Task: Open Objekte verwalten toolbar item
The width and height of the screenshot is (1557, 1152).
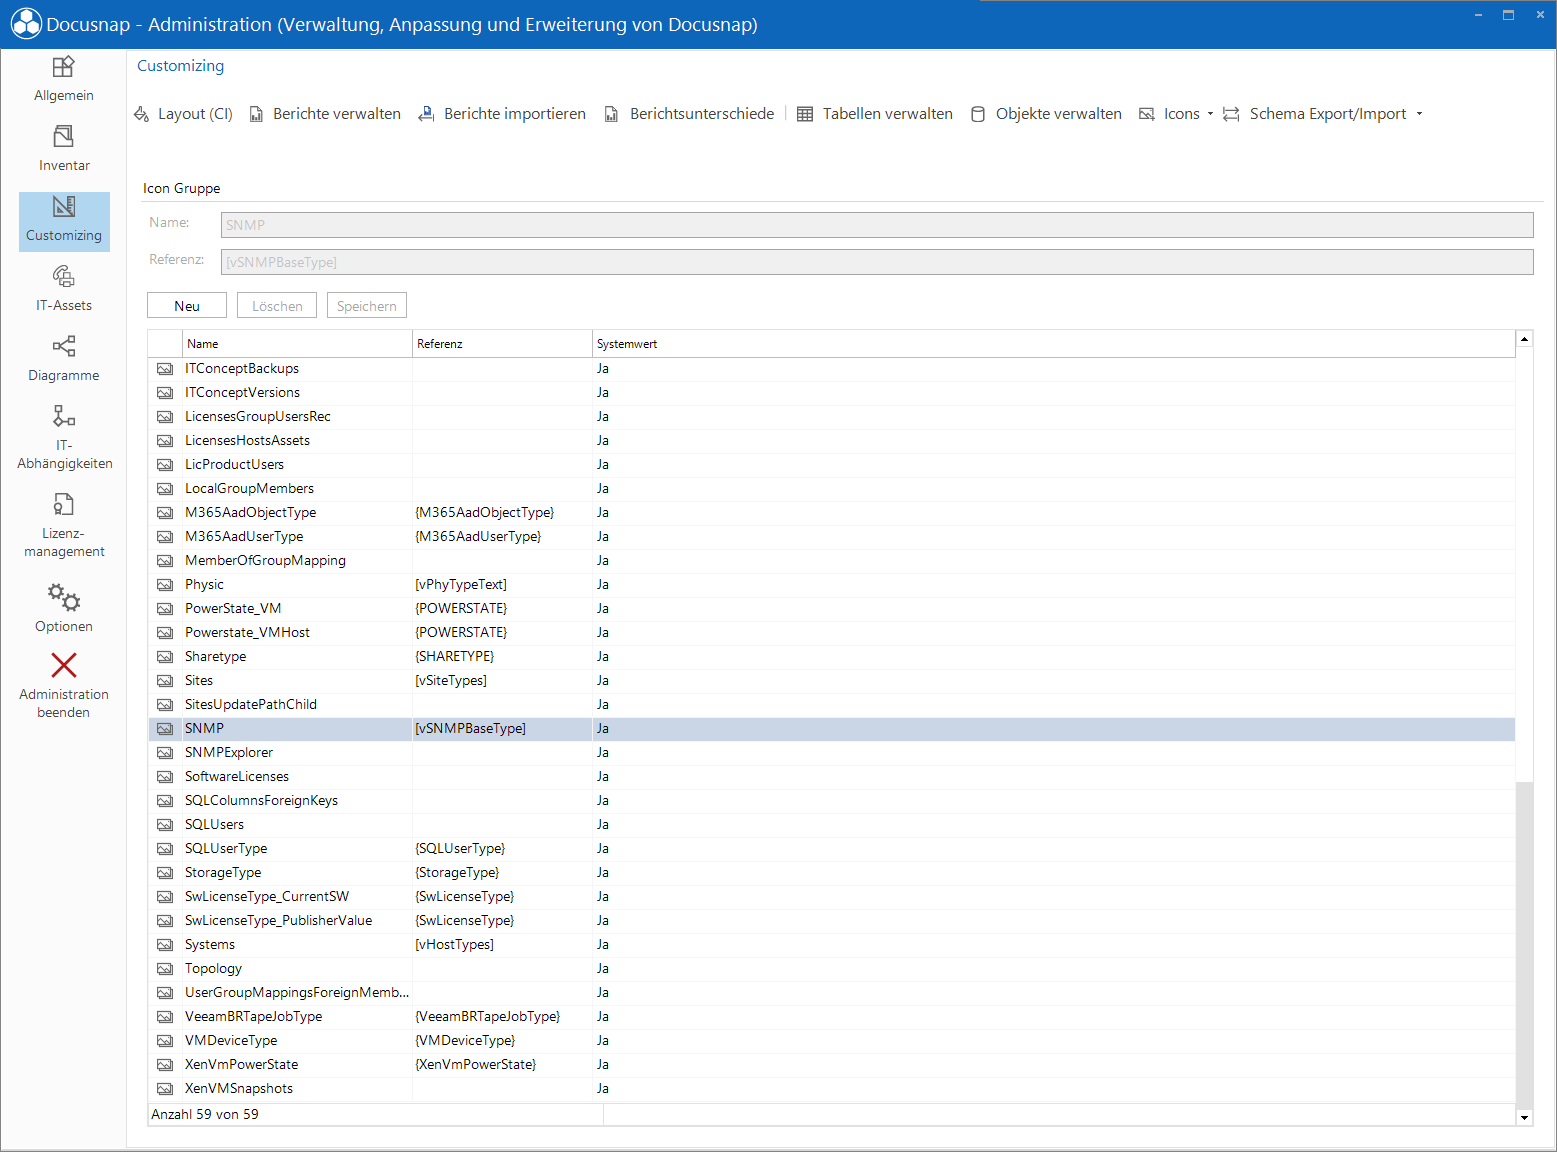Action: (1047, 114)
